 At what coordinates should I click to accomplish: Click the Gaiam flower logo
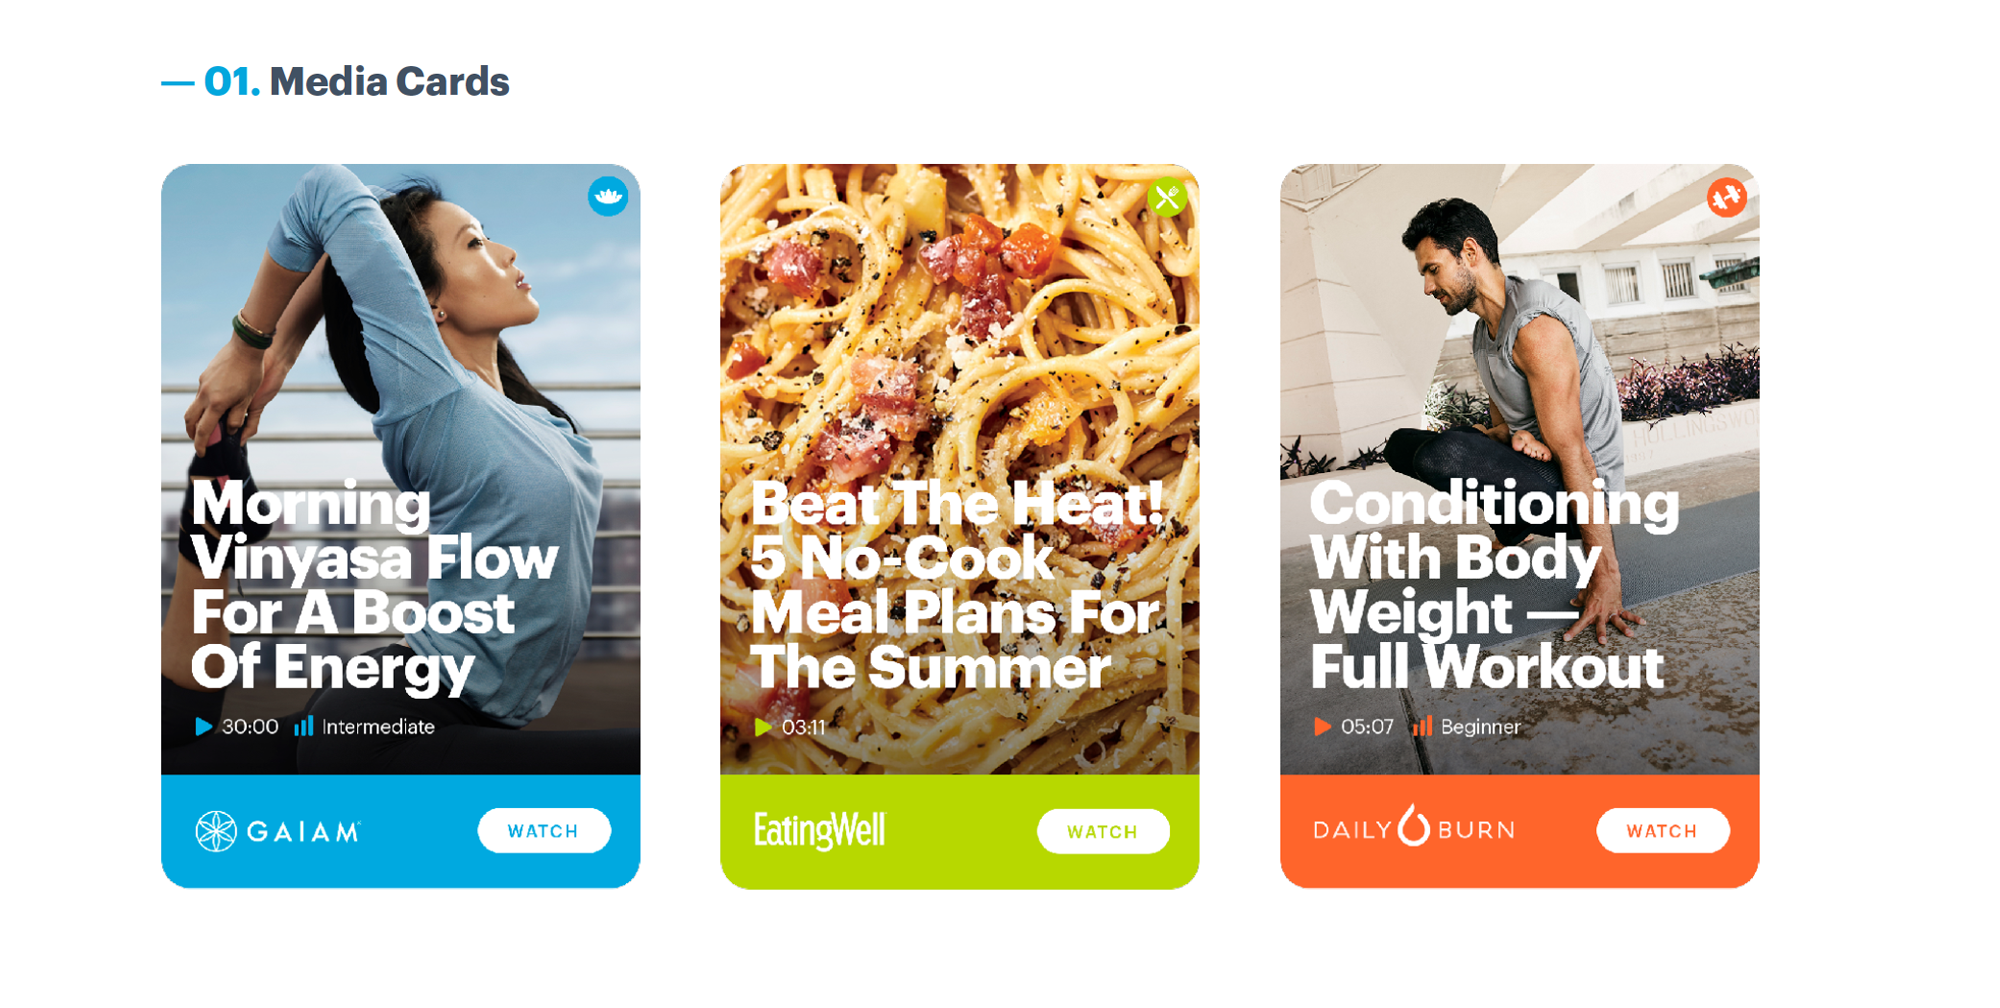point(215,831)
